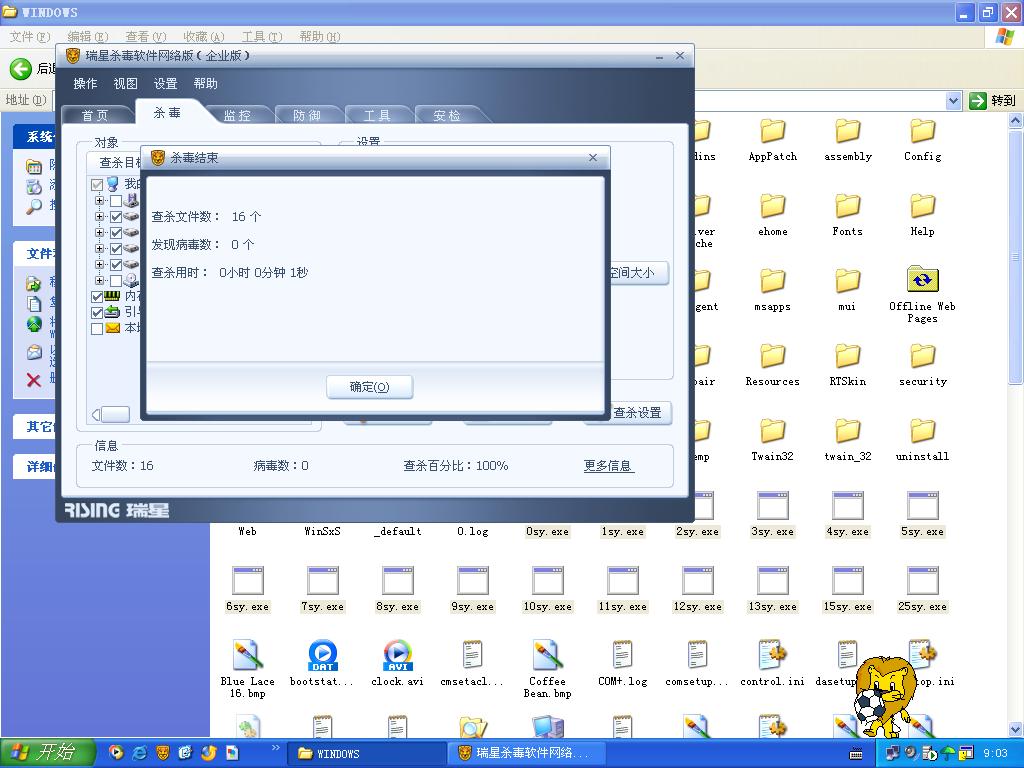Check the floppy drive checkbox in scan tree
1024x768 pixels.
pos(116,200)
